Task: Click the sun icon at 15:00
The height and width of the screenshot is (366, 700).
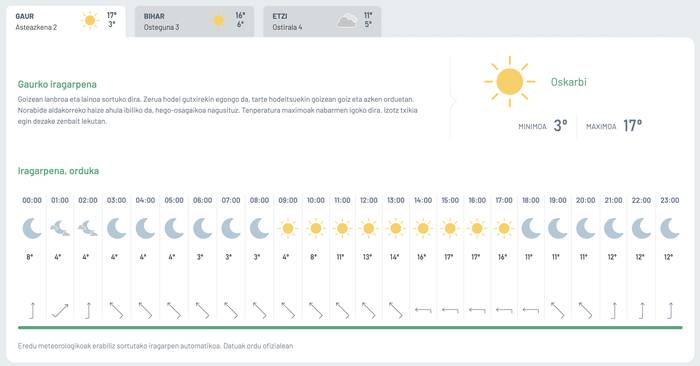Action: pos(450,229)
